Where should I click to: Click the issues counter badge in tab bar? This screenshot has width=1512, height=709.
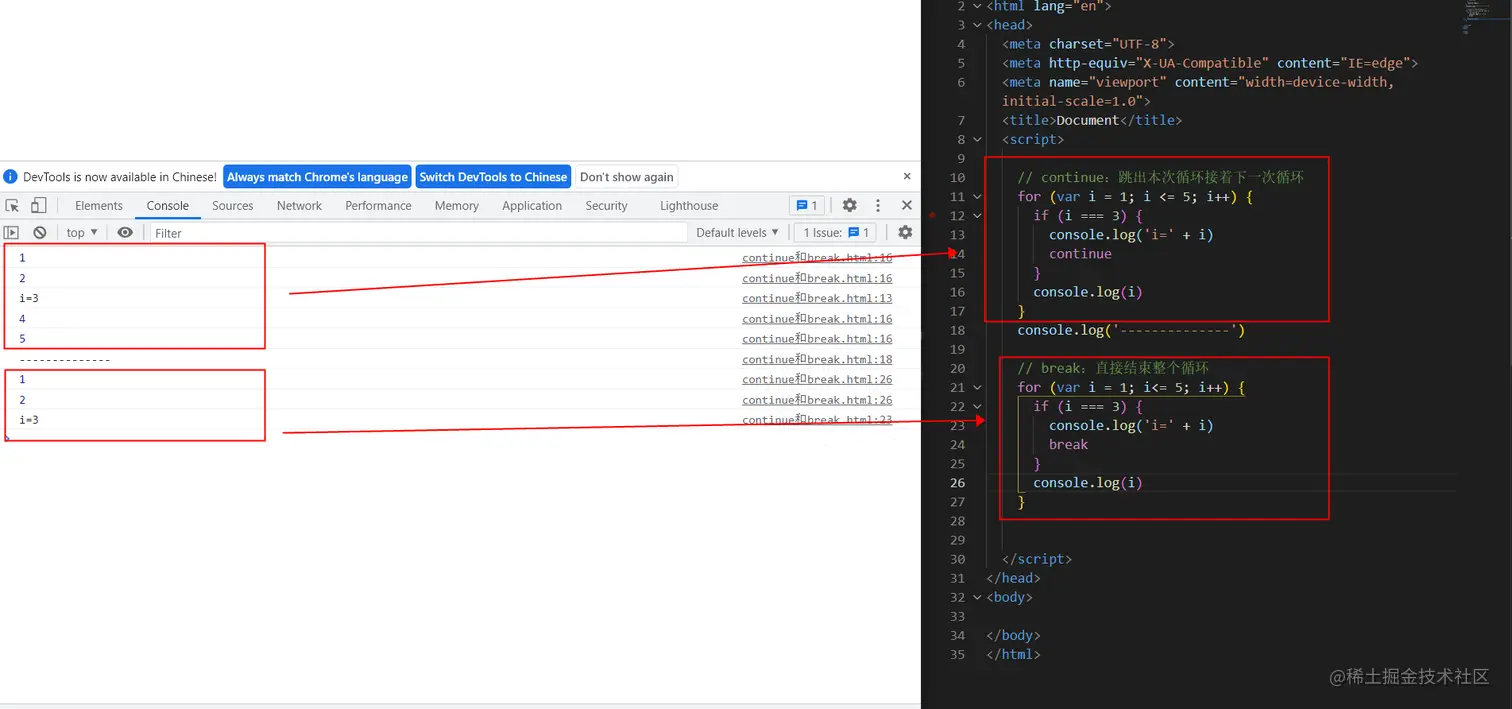[x=806, y=205]
